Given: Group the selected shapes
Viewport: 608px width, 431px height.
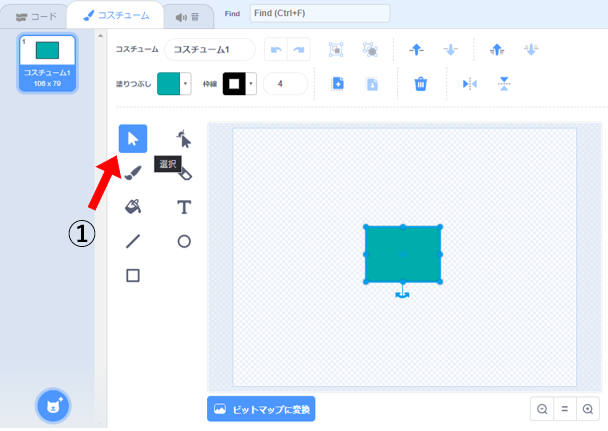Looking at the screenshot, I should [x=336, y=50].
